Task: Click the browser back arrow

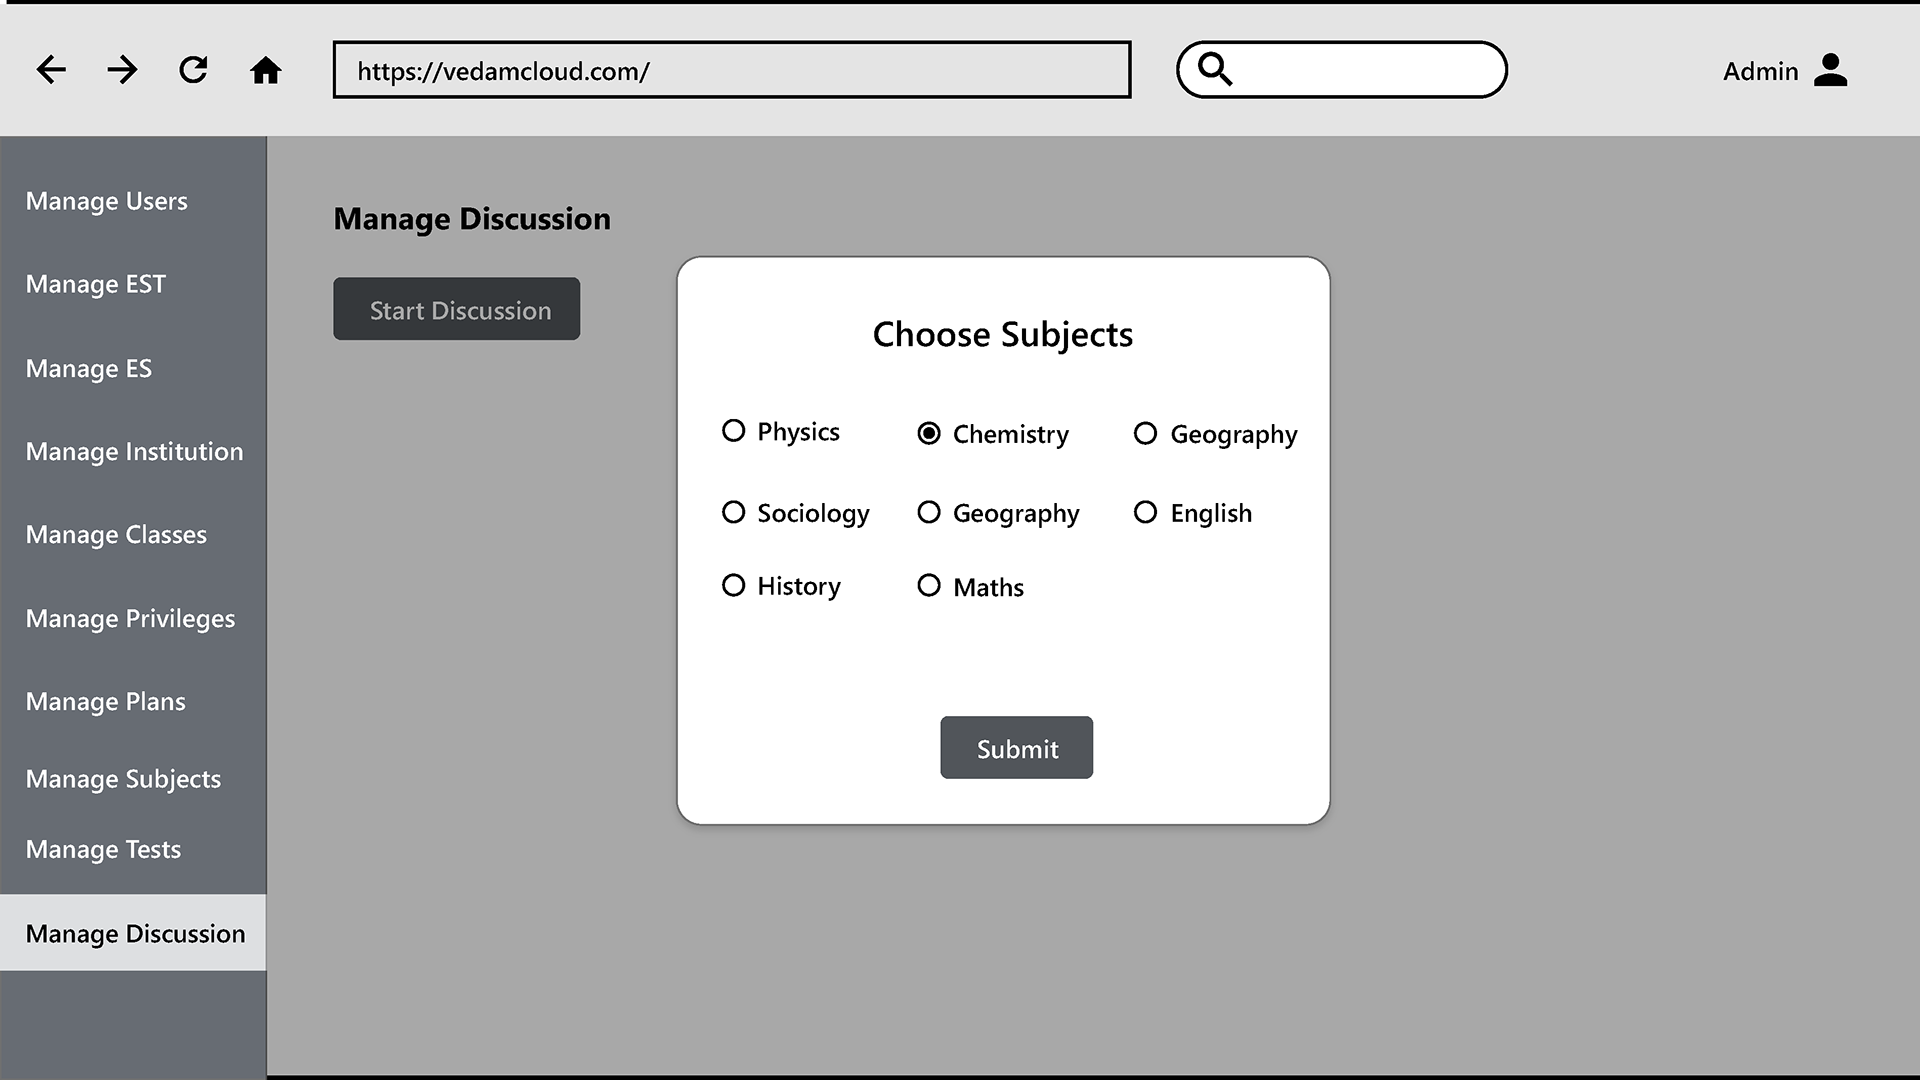Action: [51, 70]
